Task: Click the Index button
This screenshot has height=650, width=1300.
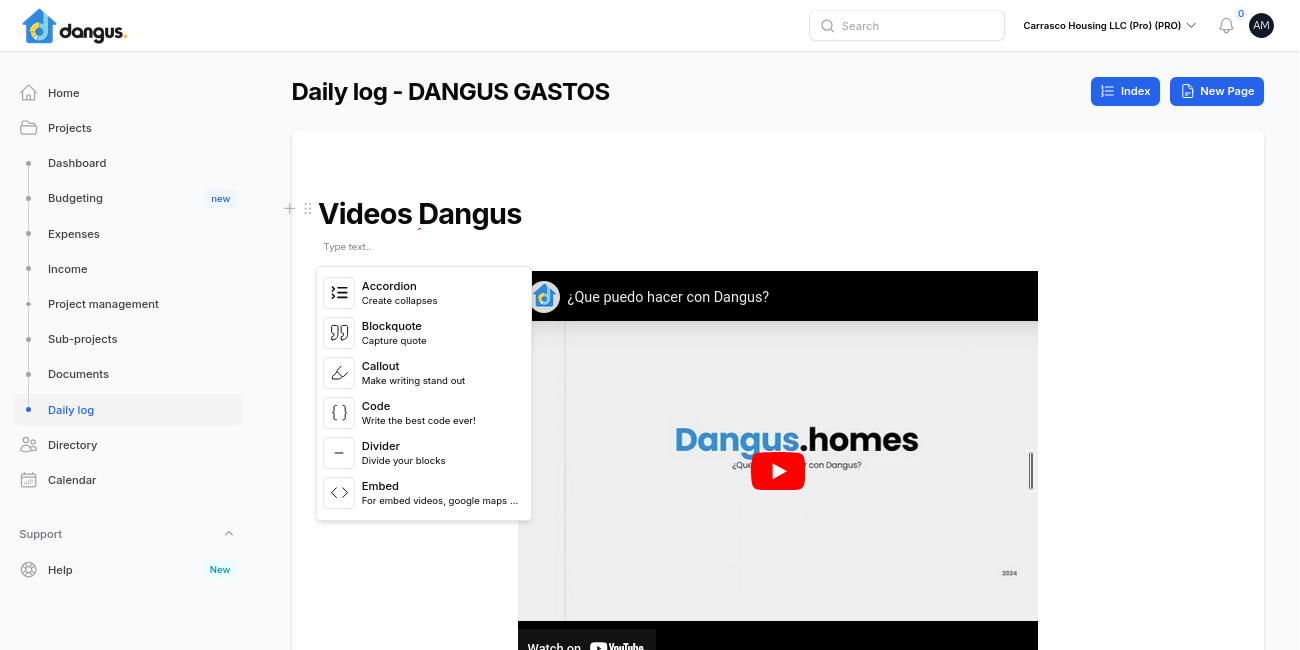Action: [x=1125, y=91]
